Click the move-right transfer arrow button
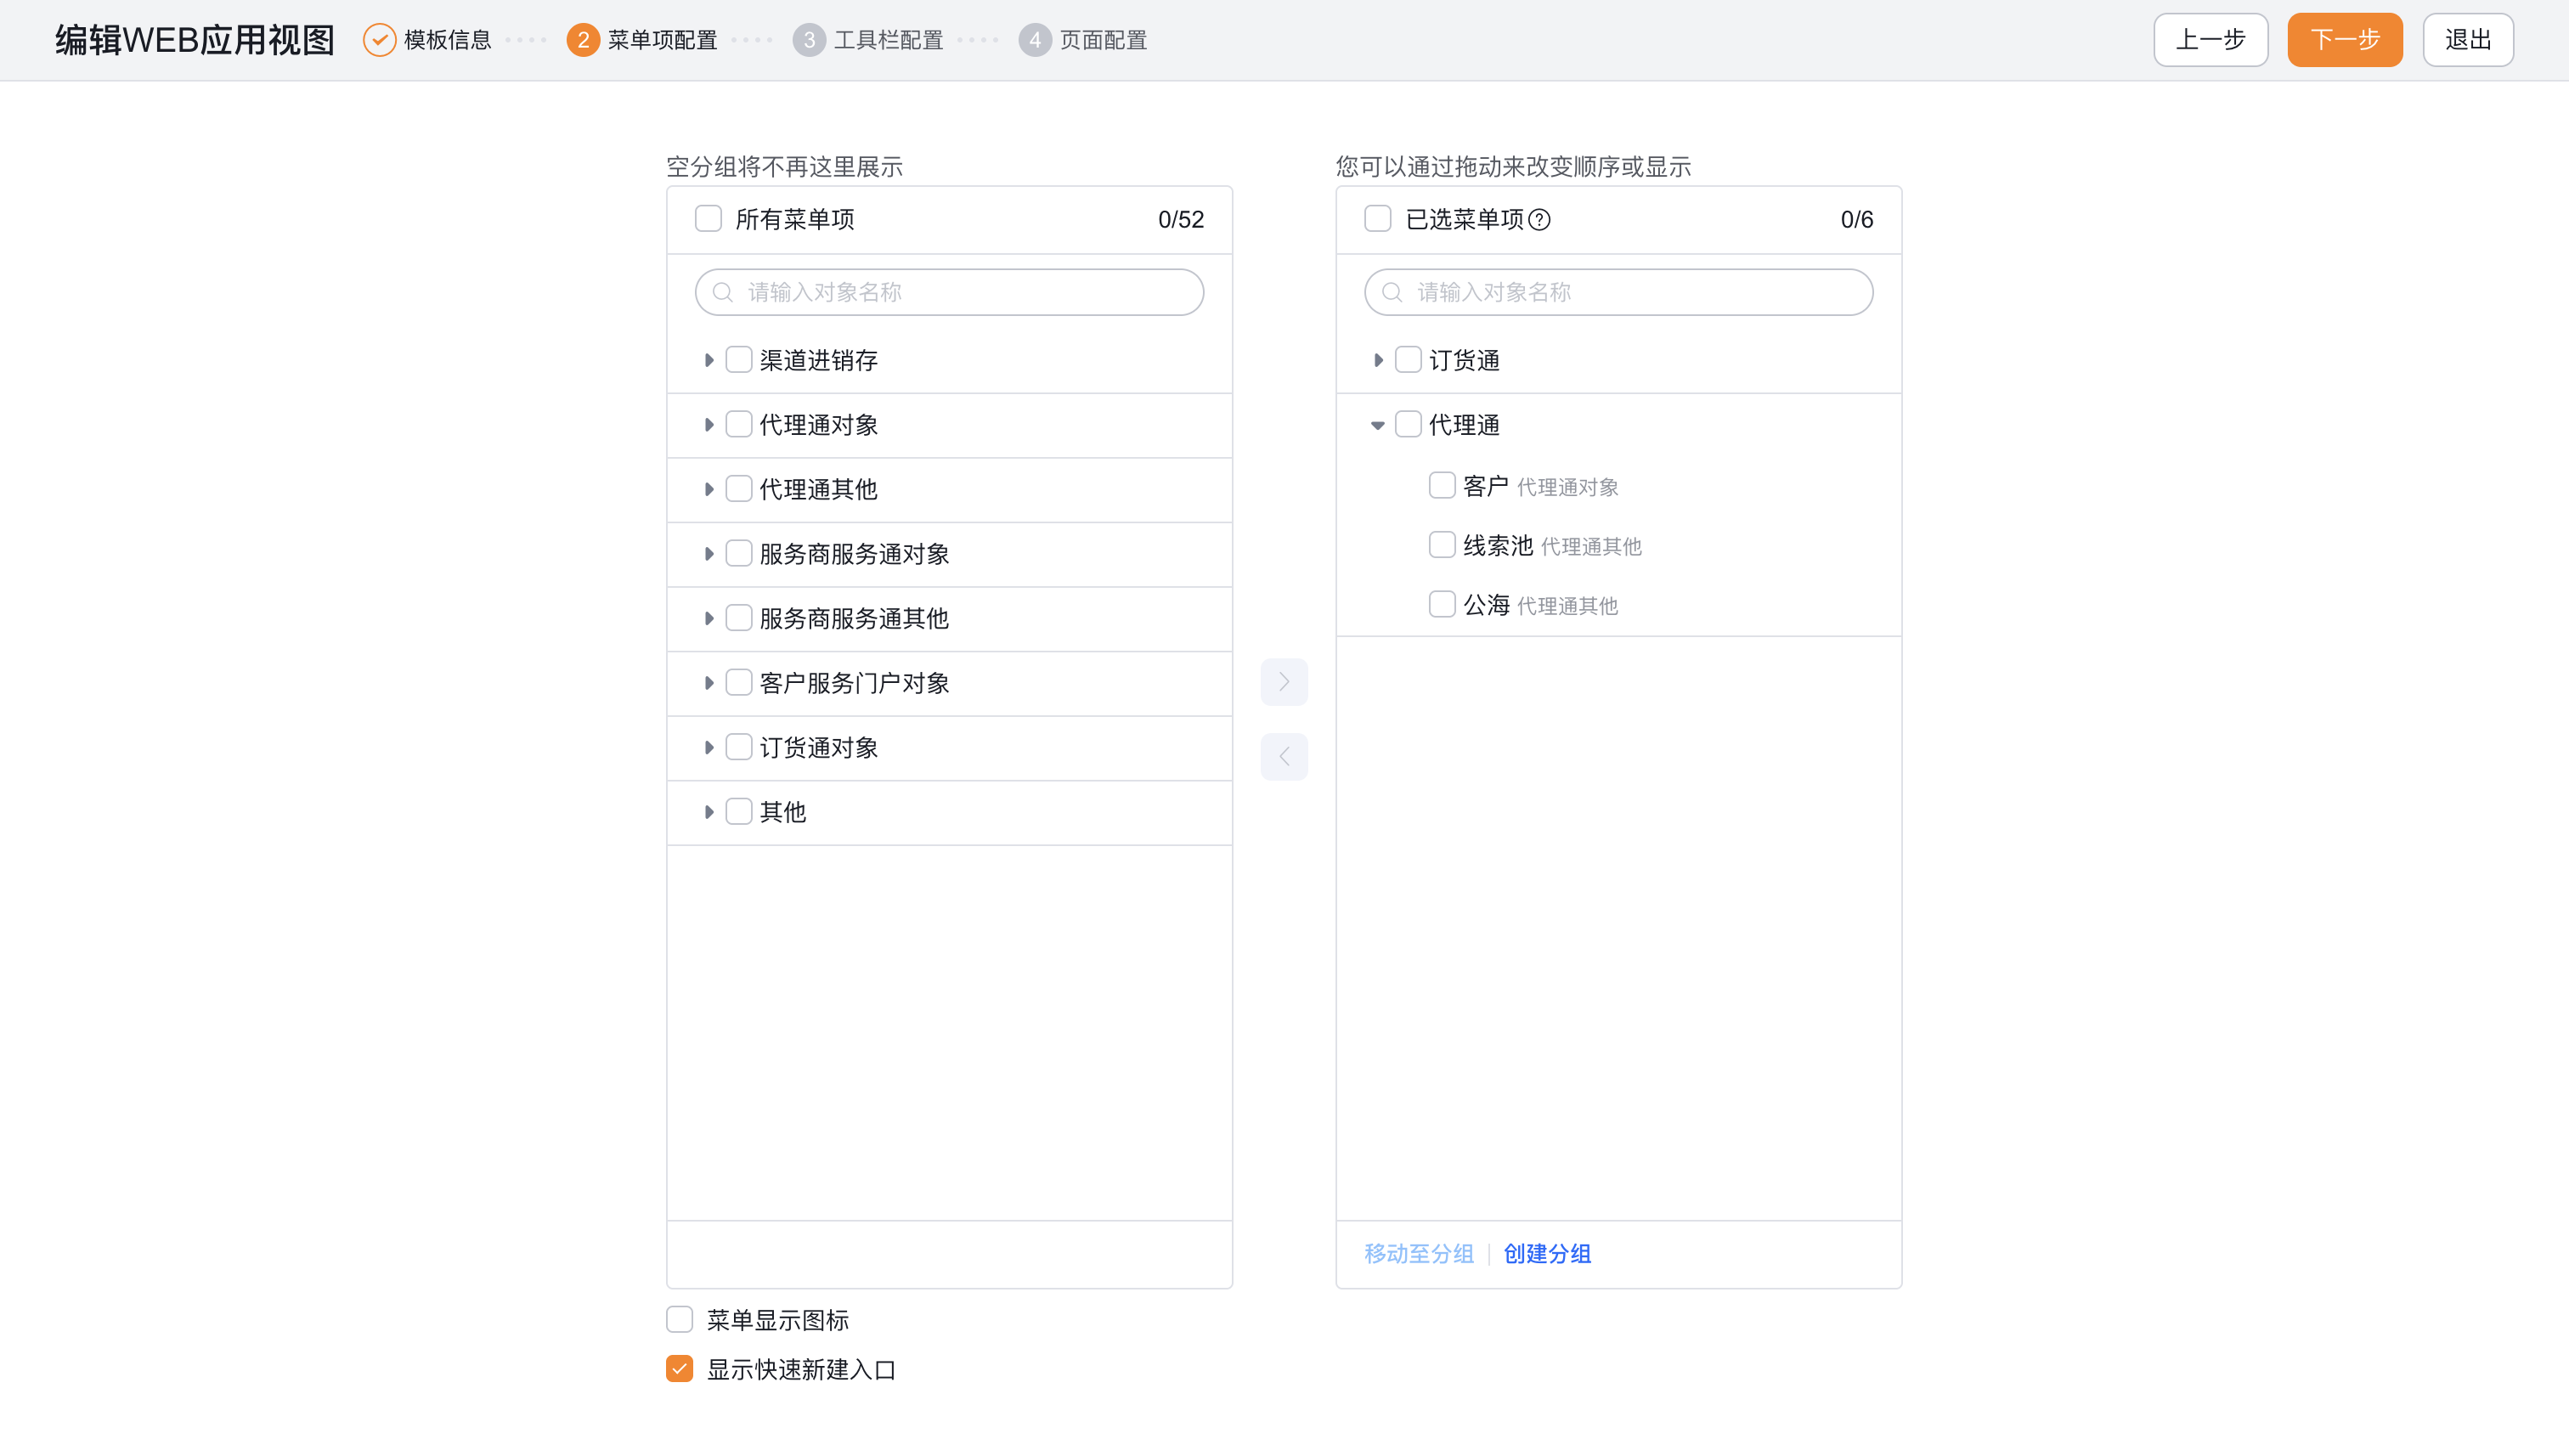This screenshot has width=2569, height=1456. (x=1284, y=682)
